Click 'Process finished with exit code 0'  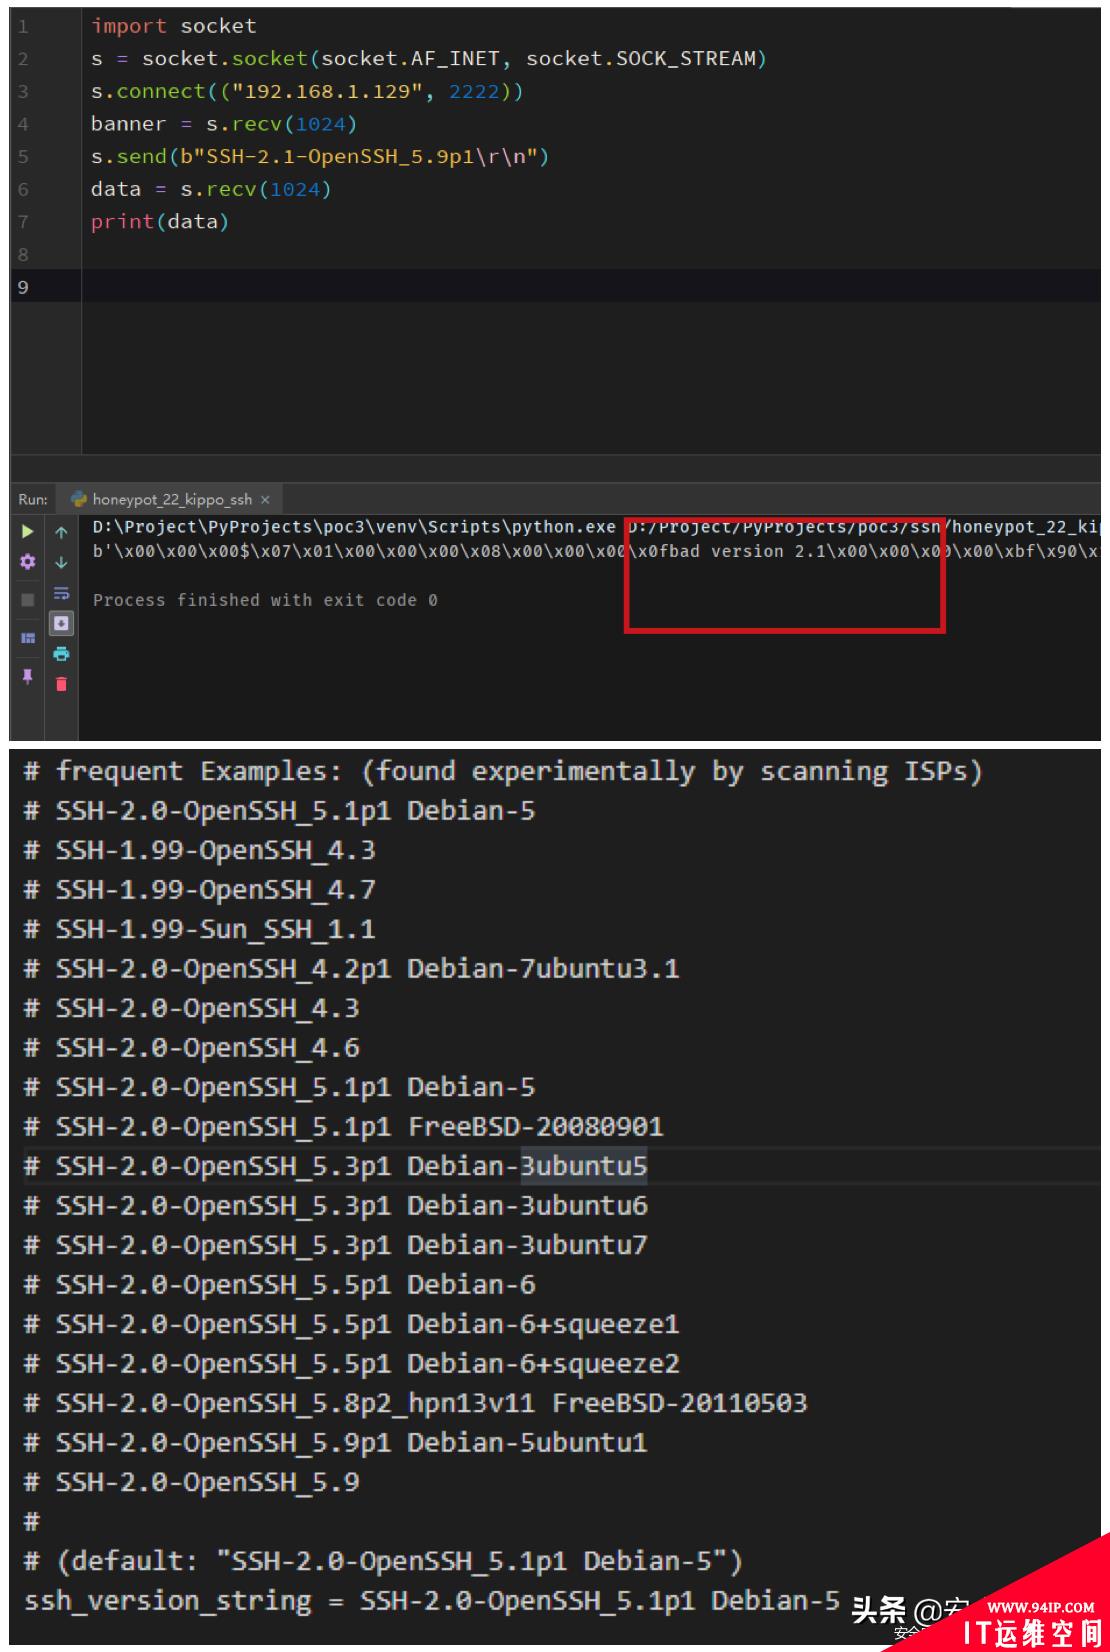(x=265, y=600)
